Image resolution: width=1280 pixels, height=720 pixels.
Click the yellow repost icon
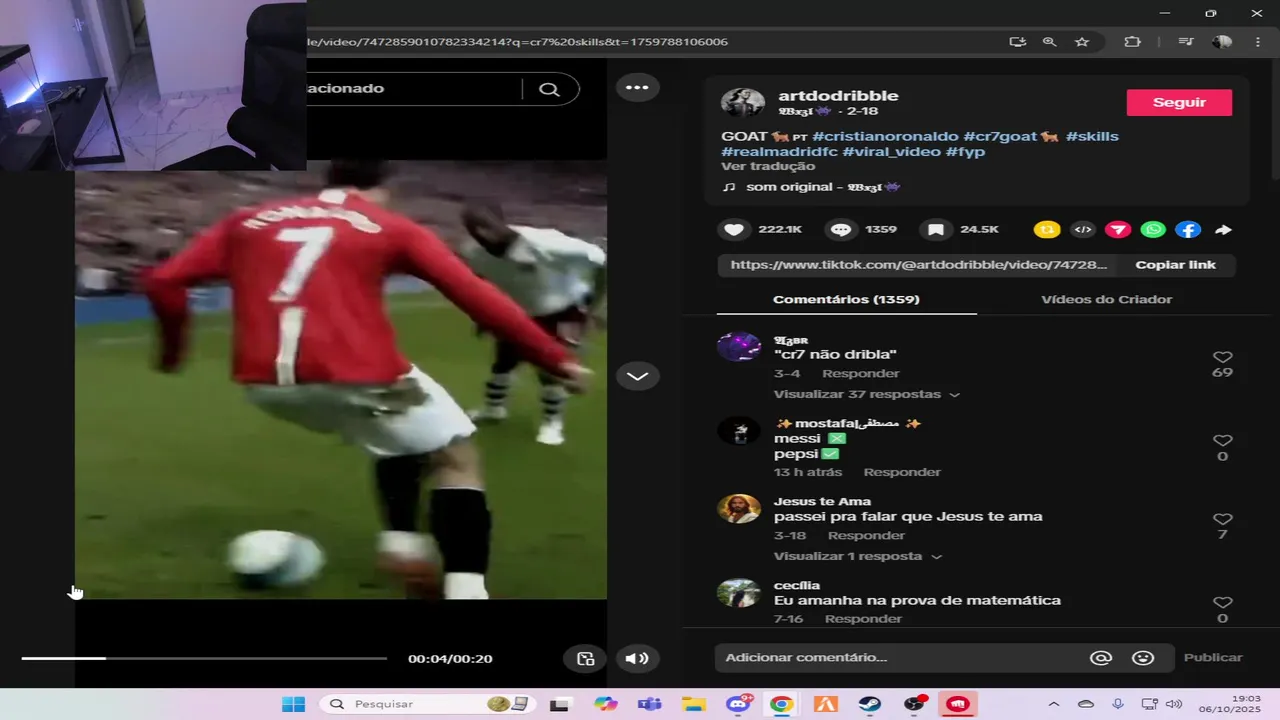1047,230
